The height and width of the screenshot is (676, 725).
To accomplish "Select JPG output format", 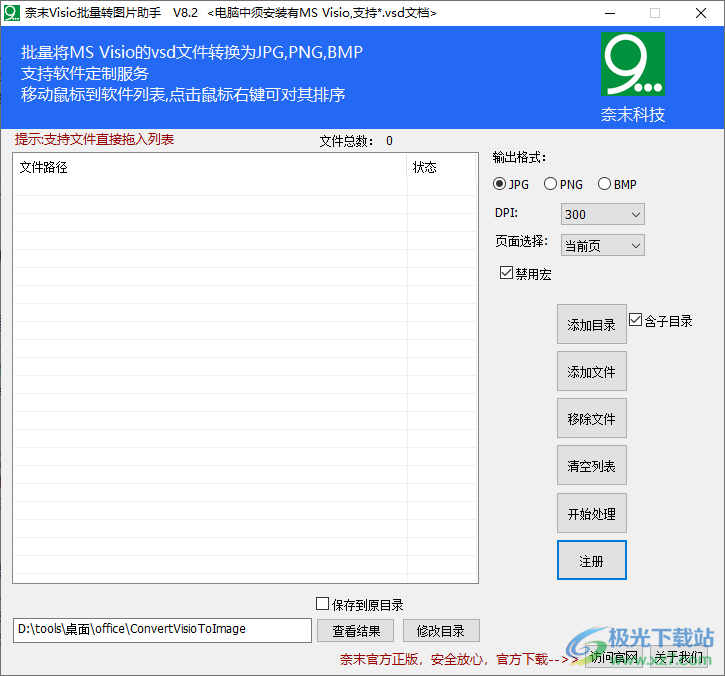I will click(x=510, y=184).
